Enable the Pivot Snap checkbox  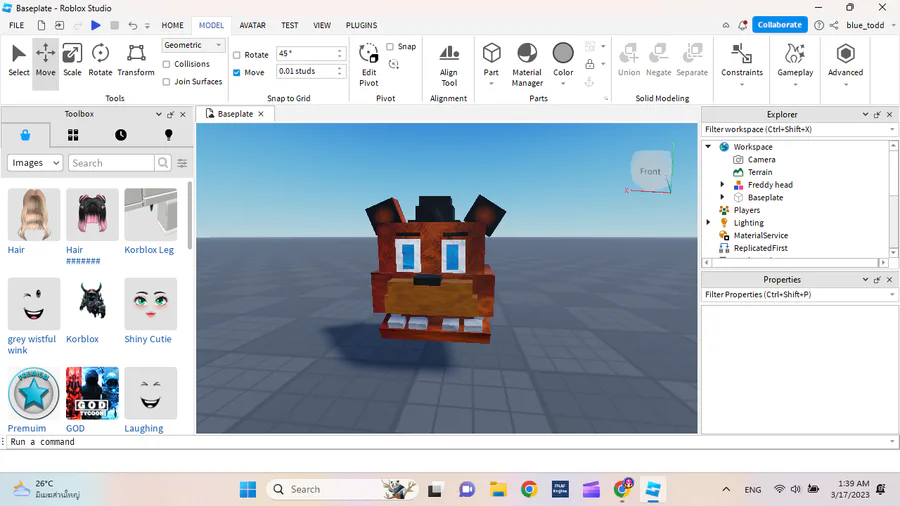[x=390, y=46]
